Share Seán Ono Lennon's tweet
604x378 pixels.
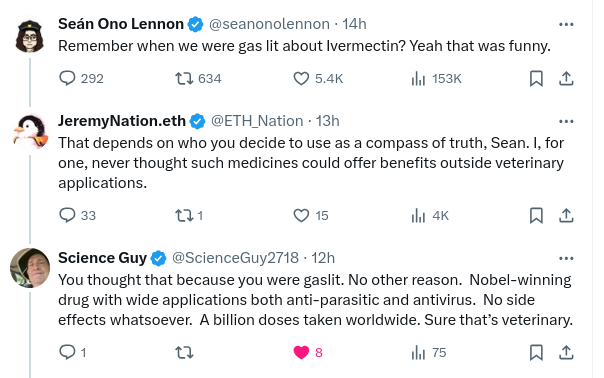566,79
